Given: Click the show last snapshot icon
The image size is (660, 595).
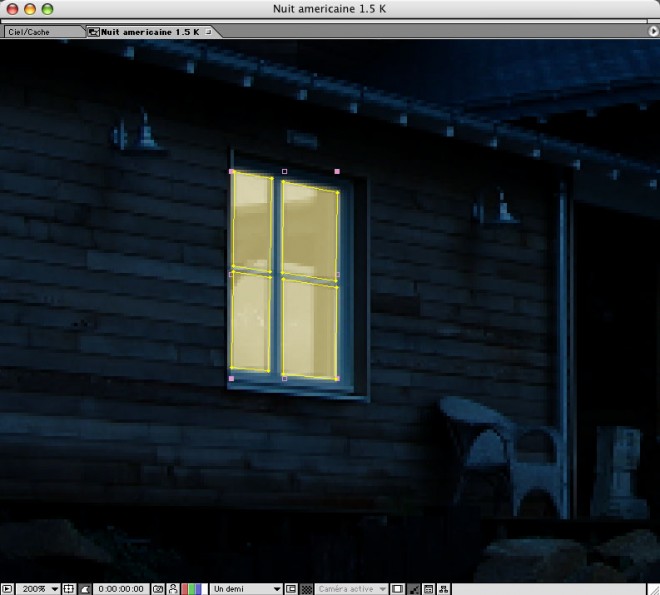Looking at the screenshot, I should 173,589.
